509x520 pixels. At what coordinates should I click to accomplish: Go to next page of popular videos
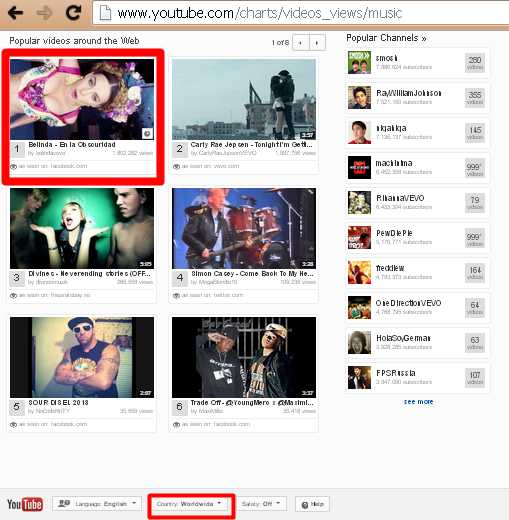tap(317, 43)
